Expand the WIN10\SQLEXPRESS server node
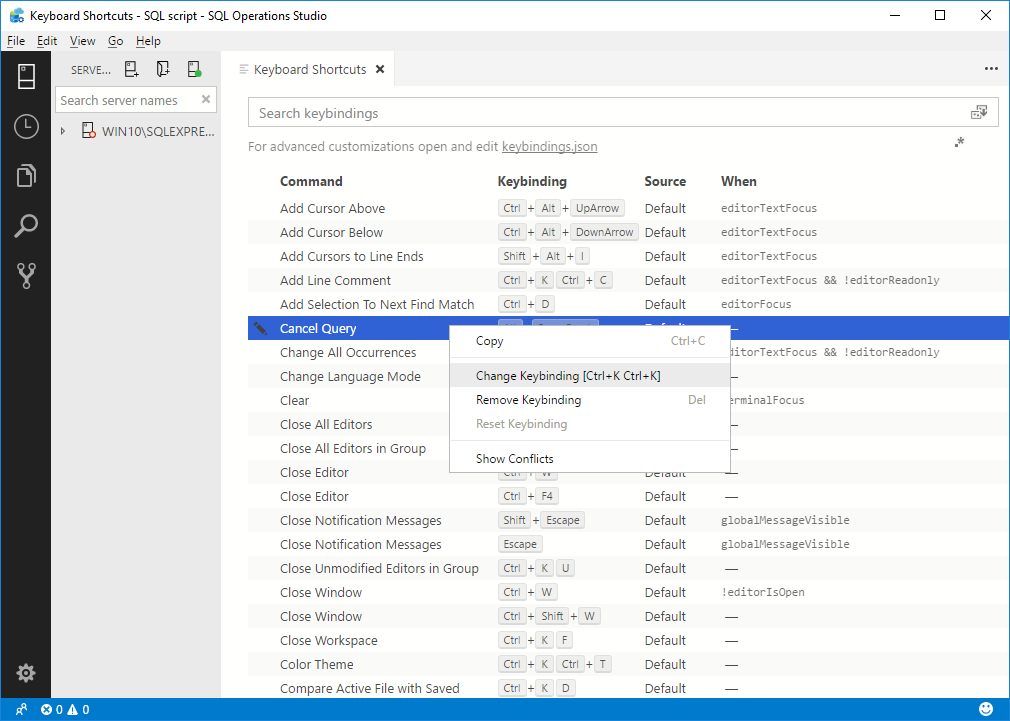This screenshot has width=1010, height=721. pyautogui.click(x=63, y=131)
